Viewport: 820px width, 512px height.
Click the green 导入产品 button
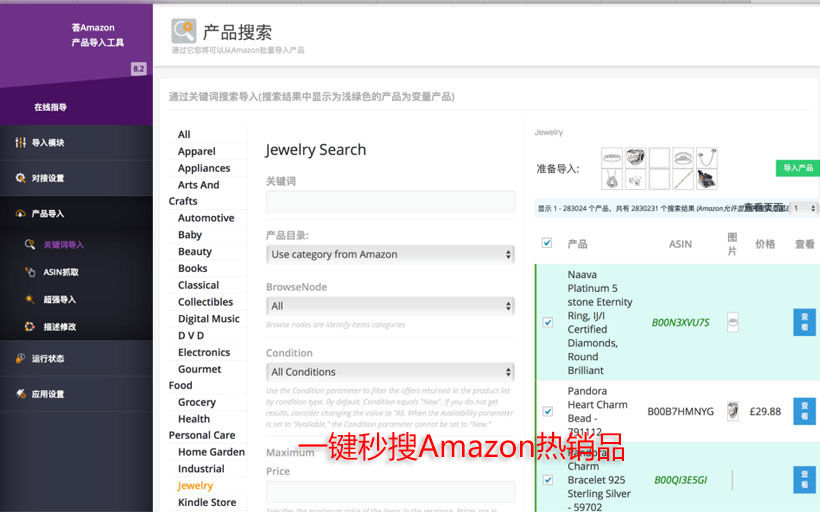pyautogui.click(x=797, y=168)
